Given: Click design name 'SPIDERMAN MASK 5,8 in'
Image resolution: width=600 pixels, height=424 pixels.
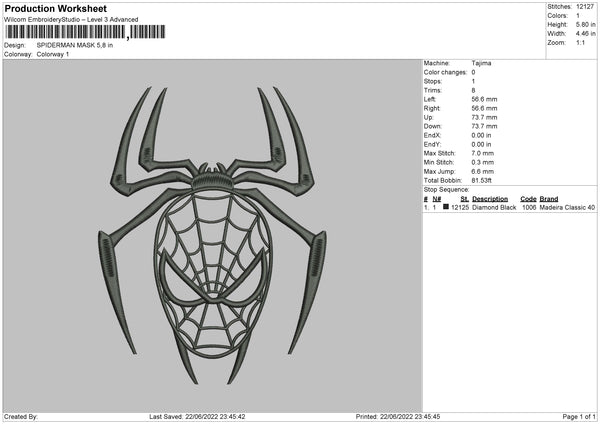Looking at the screenshot, I should (75, 45).
